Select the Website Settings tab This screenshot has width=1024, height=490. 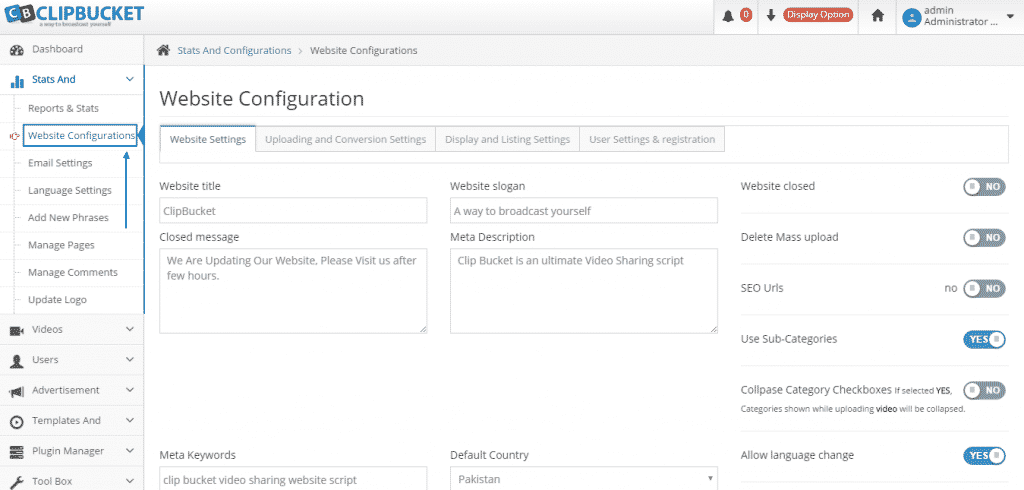pos(208,139)
